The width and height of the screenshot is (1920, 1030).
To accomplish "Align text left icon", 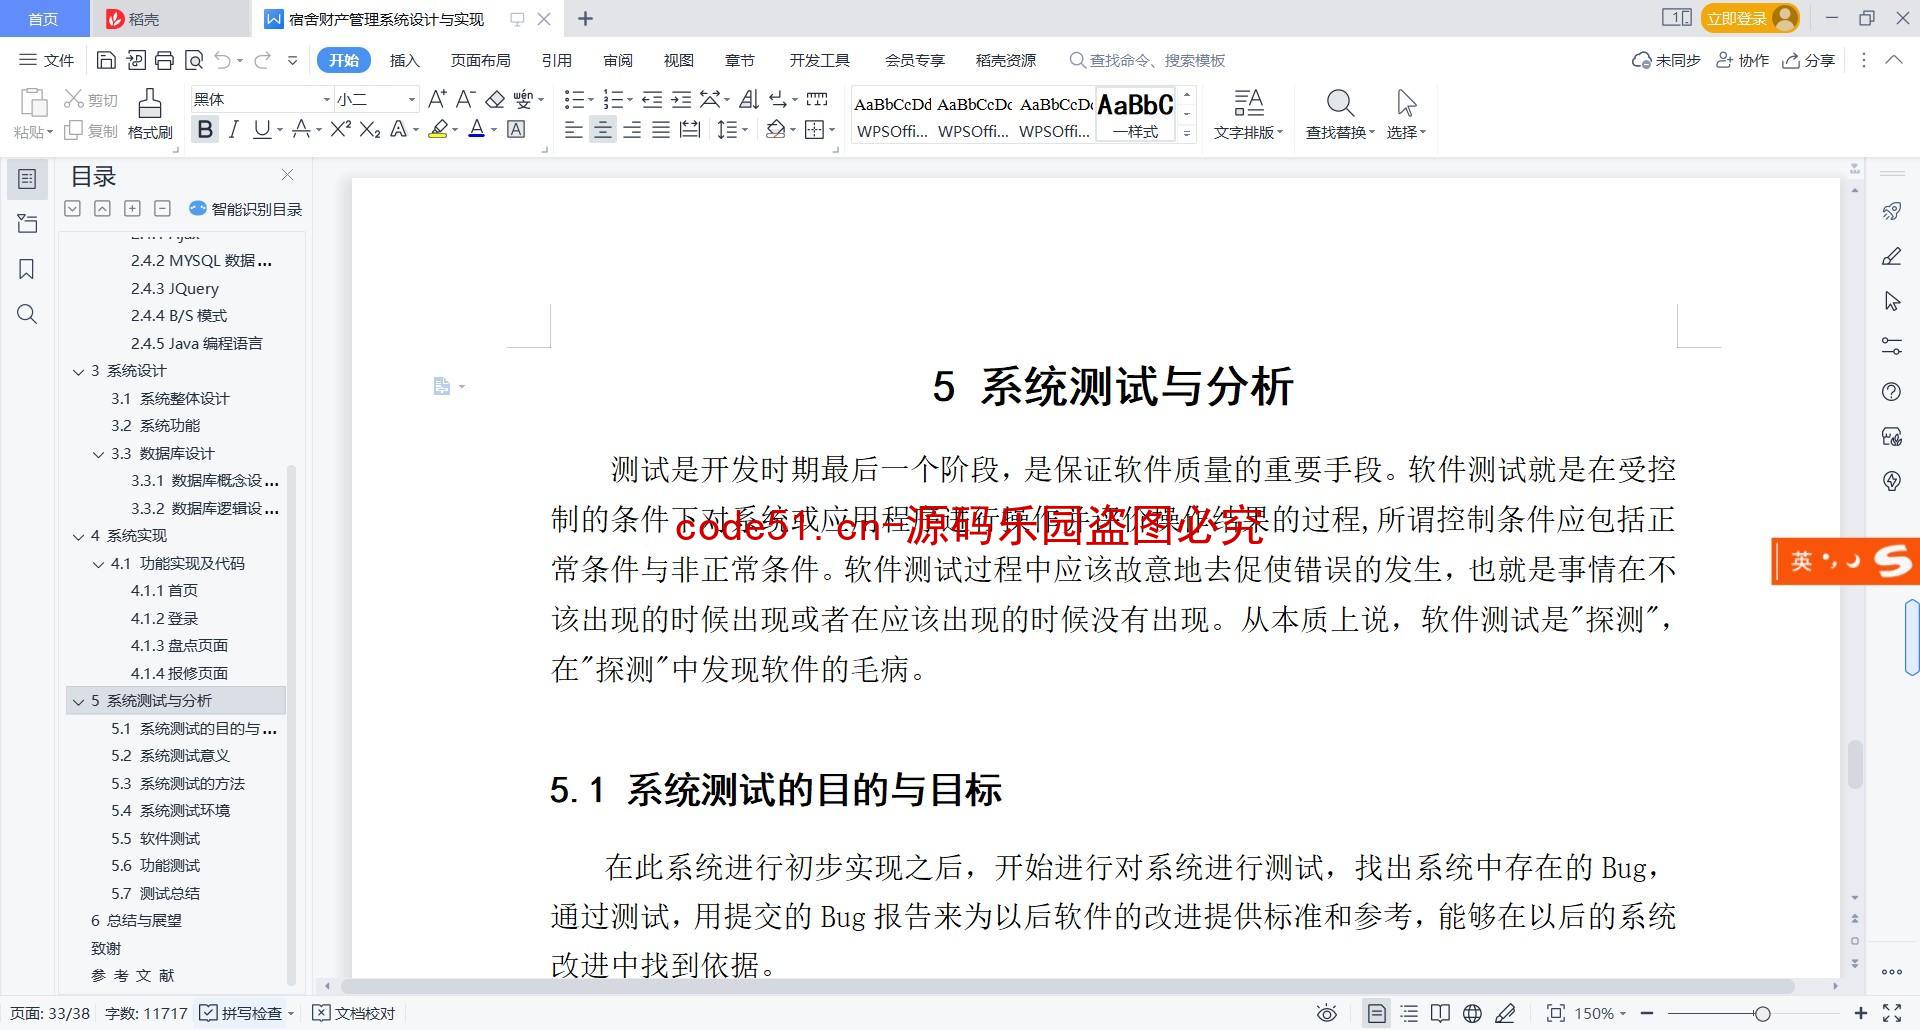I will [574, 129].
